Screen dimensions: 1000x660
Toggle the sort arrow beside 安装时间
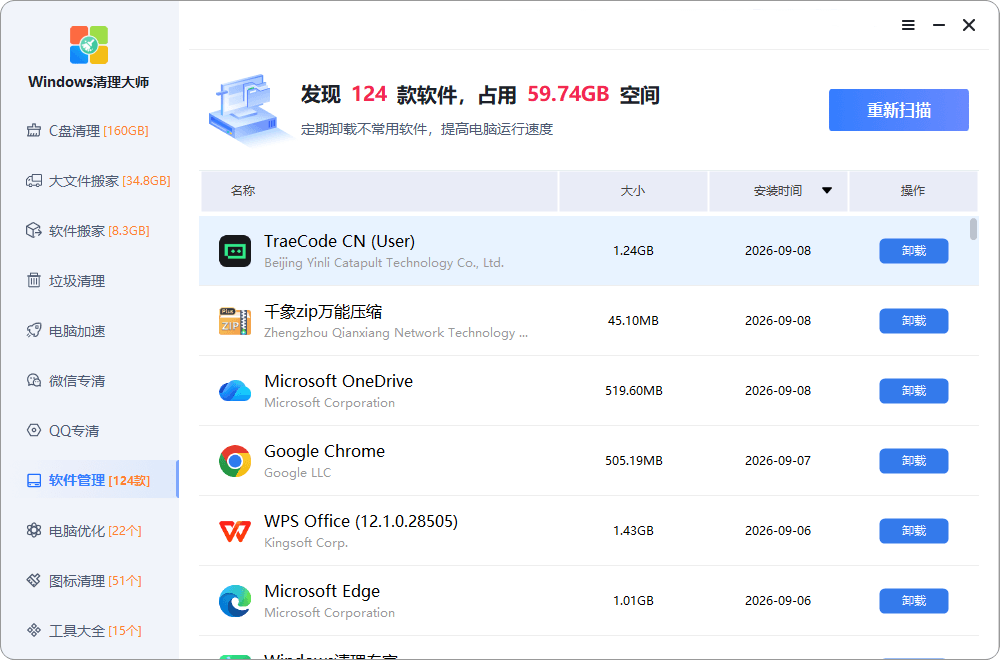[x=827, y=190]
